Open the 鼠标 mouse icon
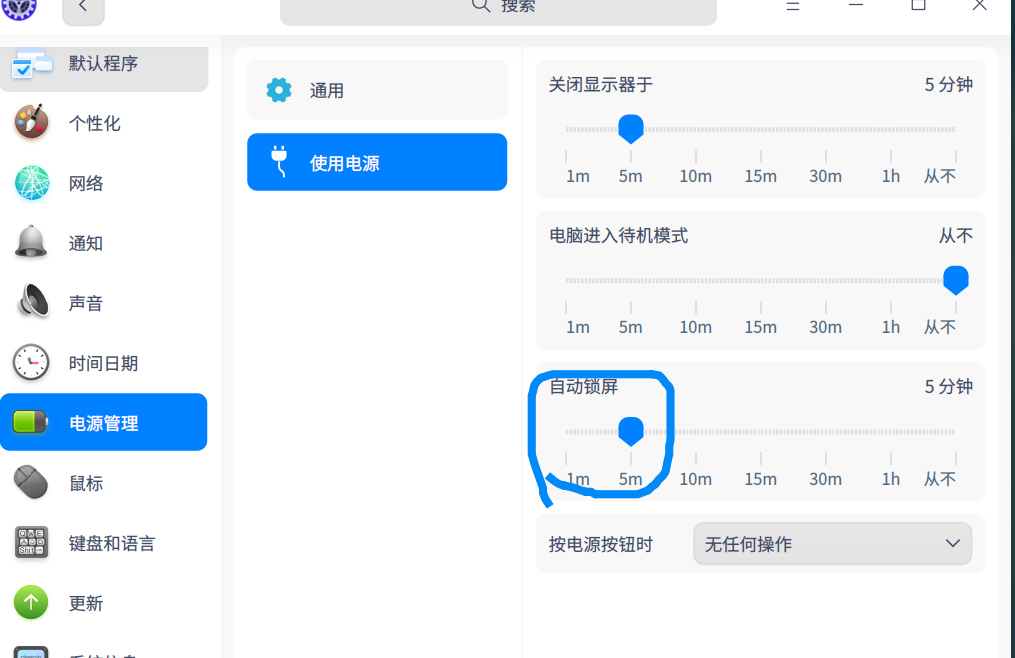The width and height of the screenshot is (1015, 658). click(x=30, y=482)
